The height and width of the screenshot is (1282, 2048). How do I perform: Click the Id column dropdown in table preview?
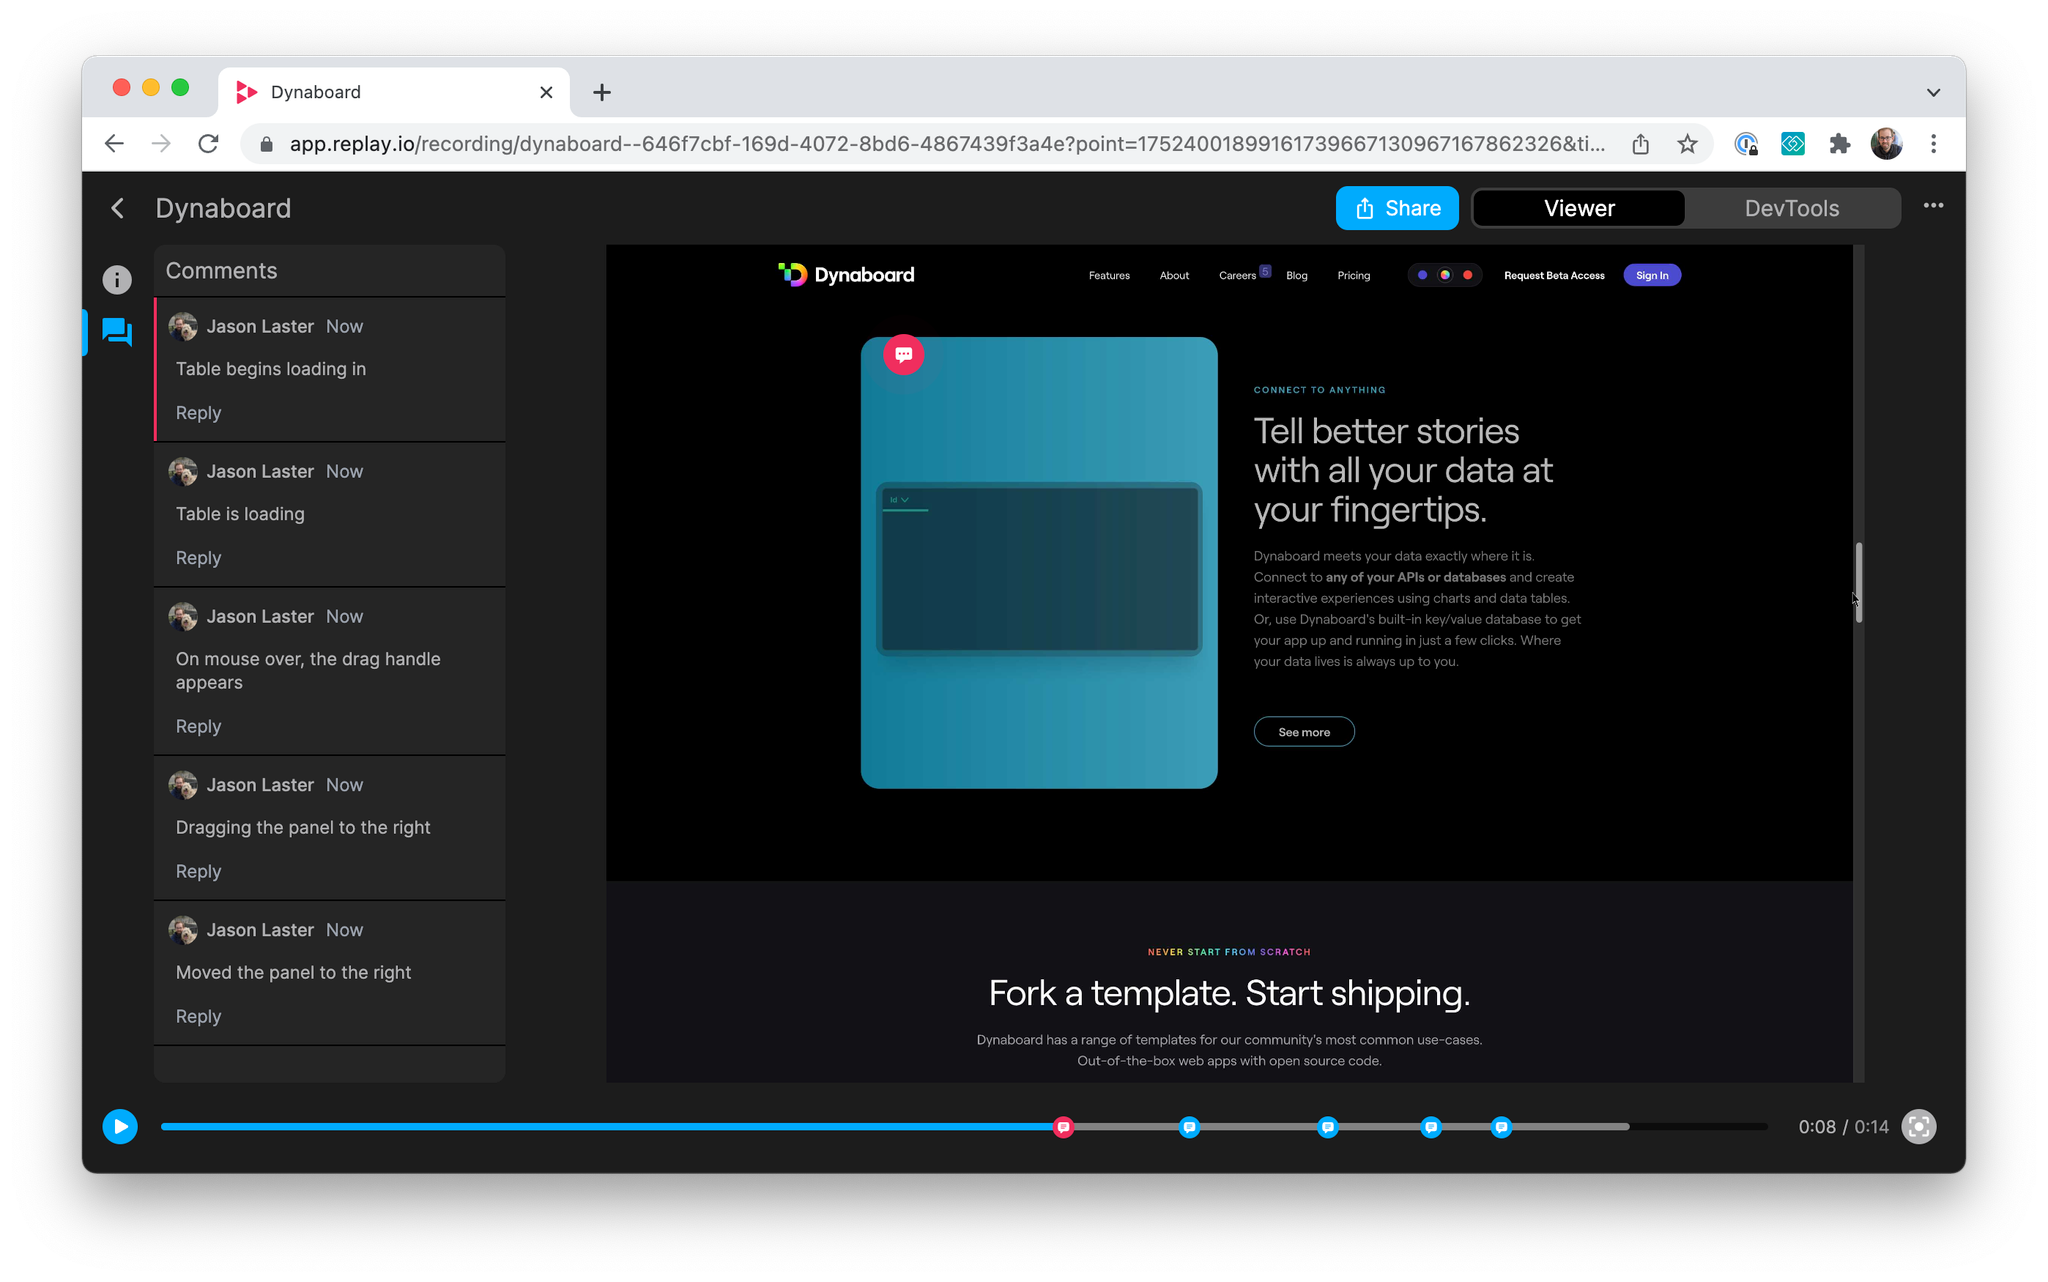click(899, 500)
